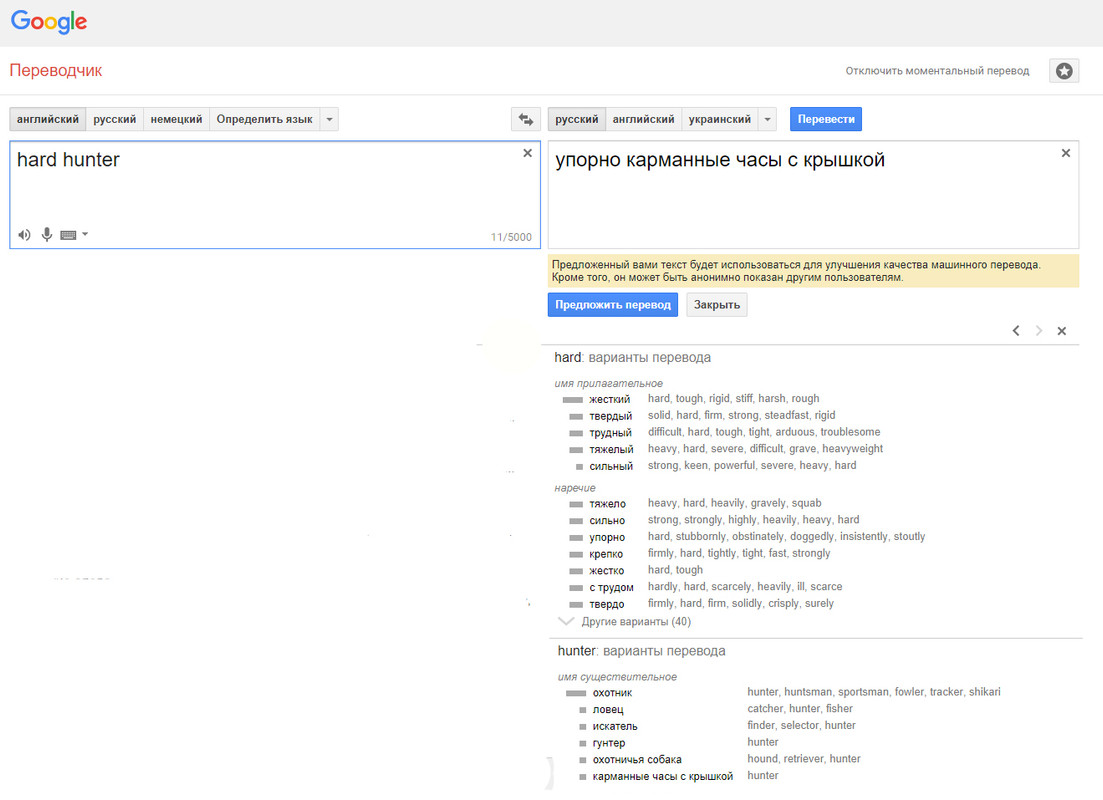Select русский as target language

click(x=577, y=119)
